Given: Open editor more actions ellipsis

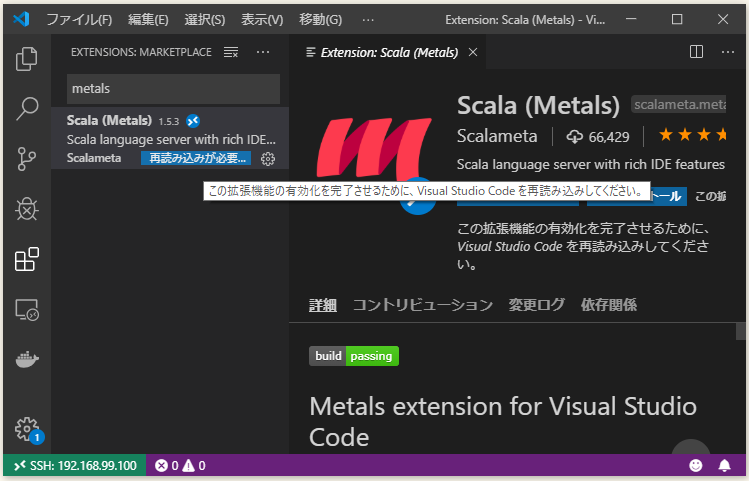Looking at the screenshot, I should click(728, 52).
